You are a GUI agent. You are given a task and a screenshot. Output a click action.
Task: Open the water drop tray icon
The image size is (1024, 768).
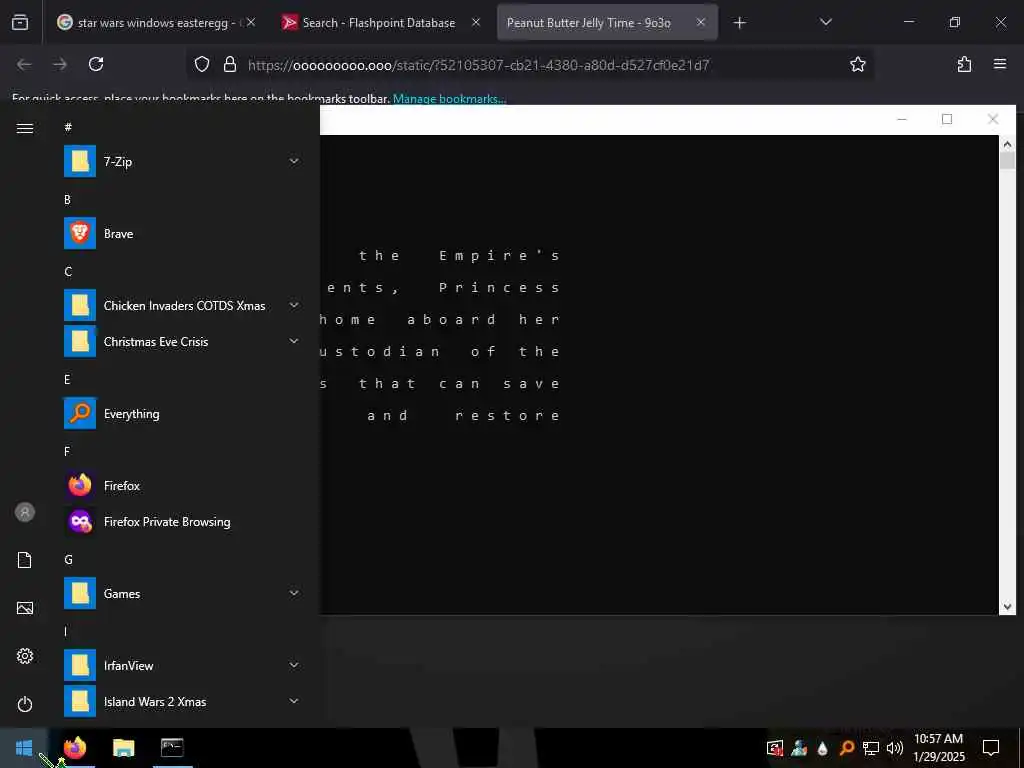(x=822, y=748)
